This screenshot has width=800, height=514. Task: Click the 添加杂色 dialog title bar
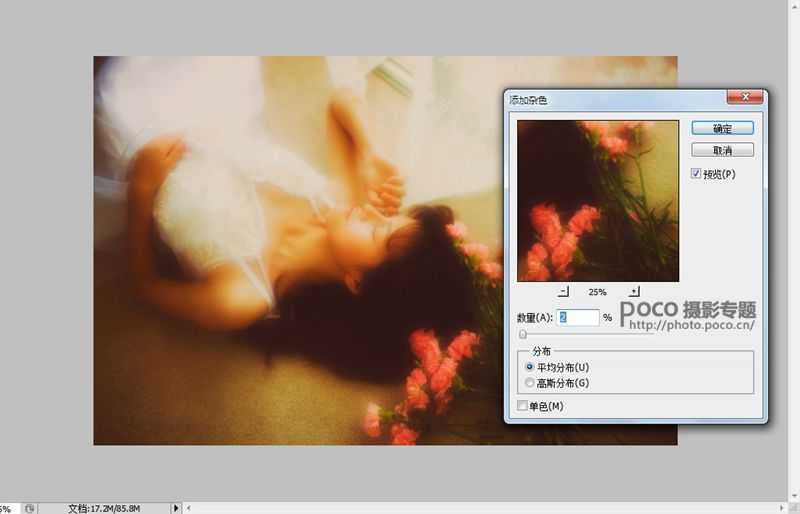(600, 99)
